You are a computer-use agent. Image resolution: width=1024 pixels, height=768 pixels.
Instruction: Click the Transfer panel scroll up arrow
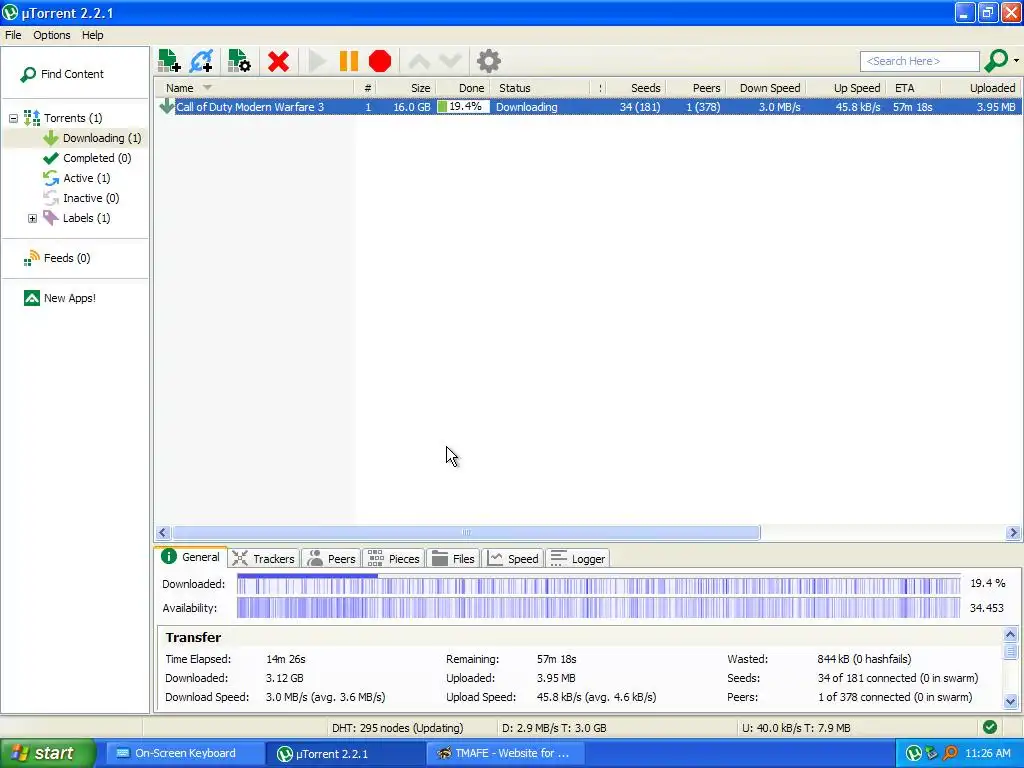(1010, 635)
